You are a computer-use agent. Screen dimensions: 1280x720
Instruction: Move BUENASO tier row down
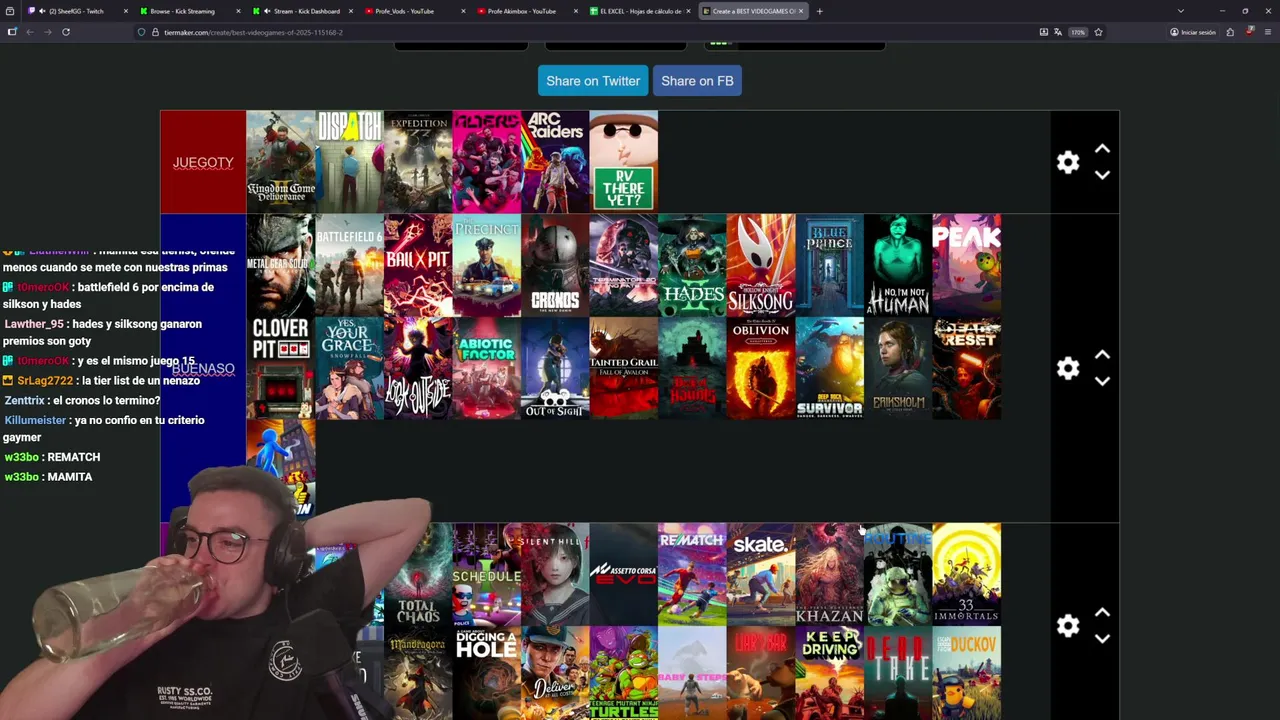pyautogui.click(x=1102, y=381)
